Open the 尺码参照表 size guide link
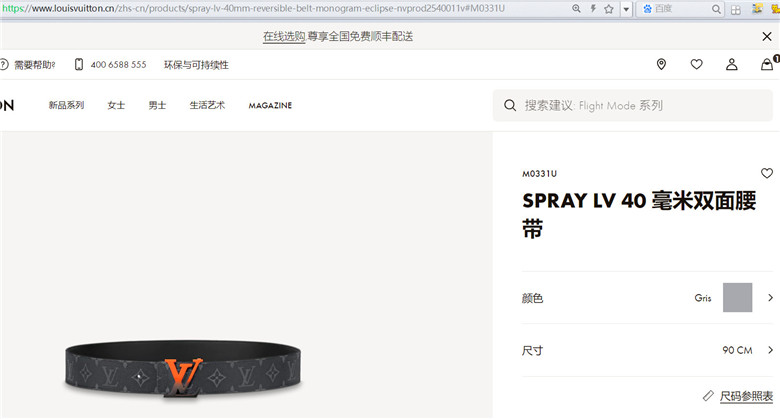 [746, 396]
